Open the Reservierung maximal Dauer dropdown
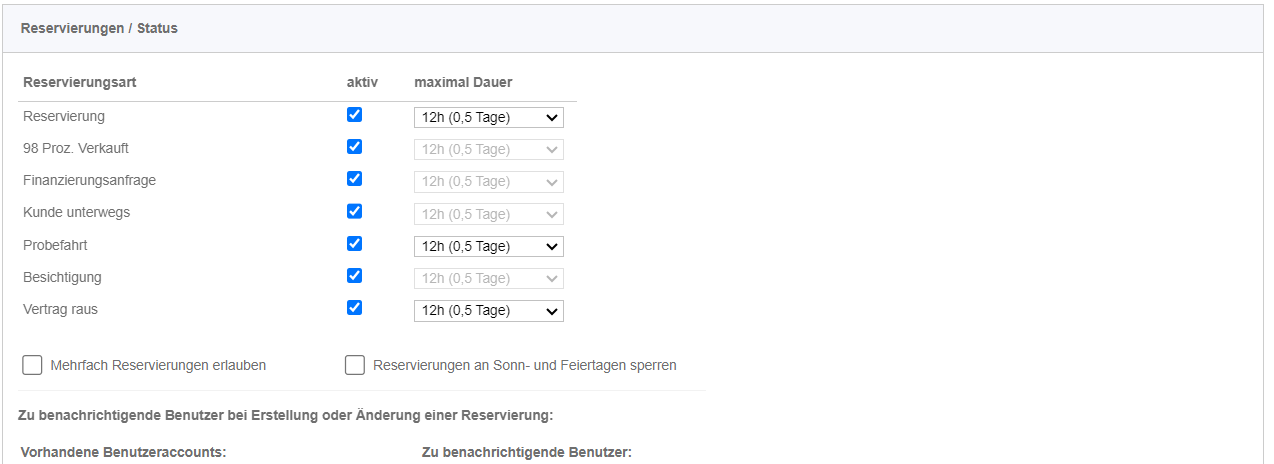Image resolution: width=1274 pixels, height=464 pixels. [x=489, y=118]
